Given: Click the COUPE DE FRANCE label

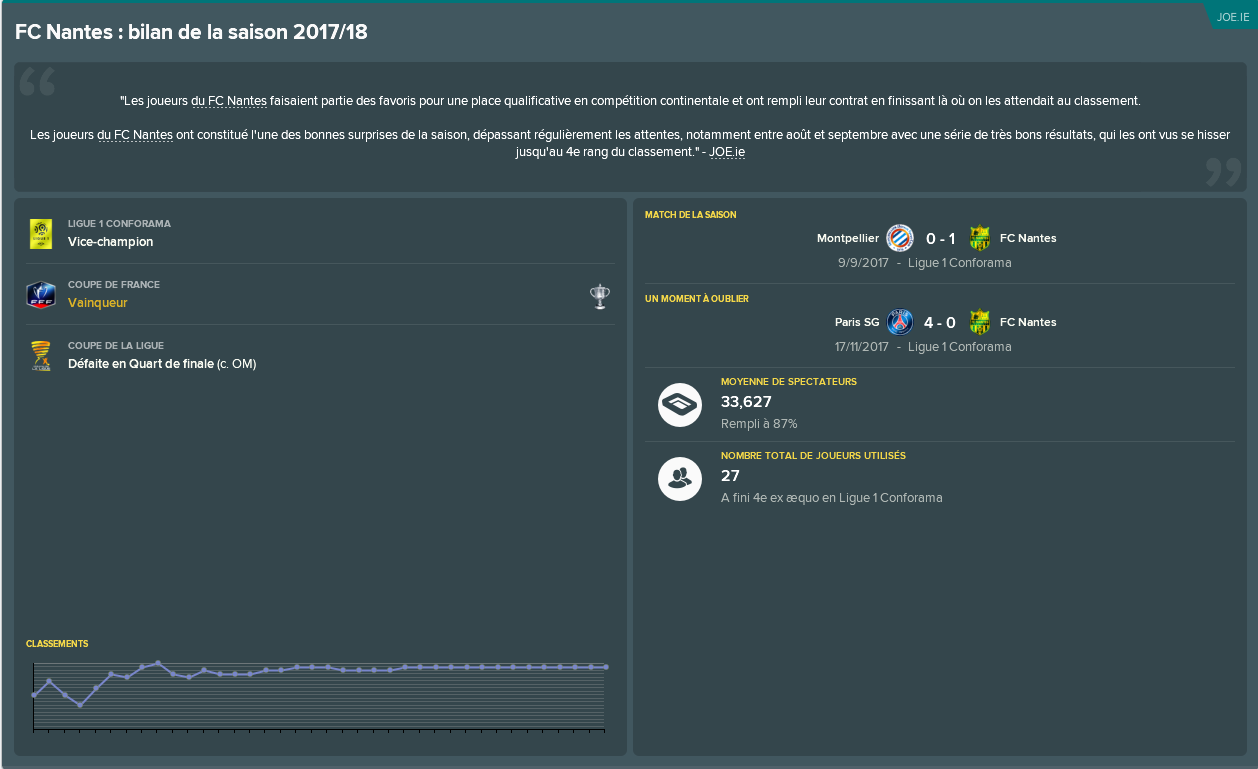Looking at the screenshot, I should [x=114, y=285].
